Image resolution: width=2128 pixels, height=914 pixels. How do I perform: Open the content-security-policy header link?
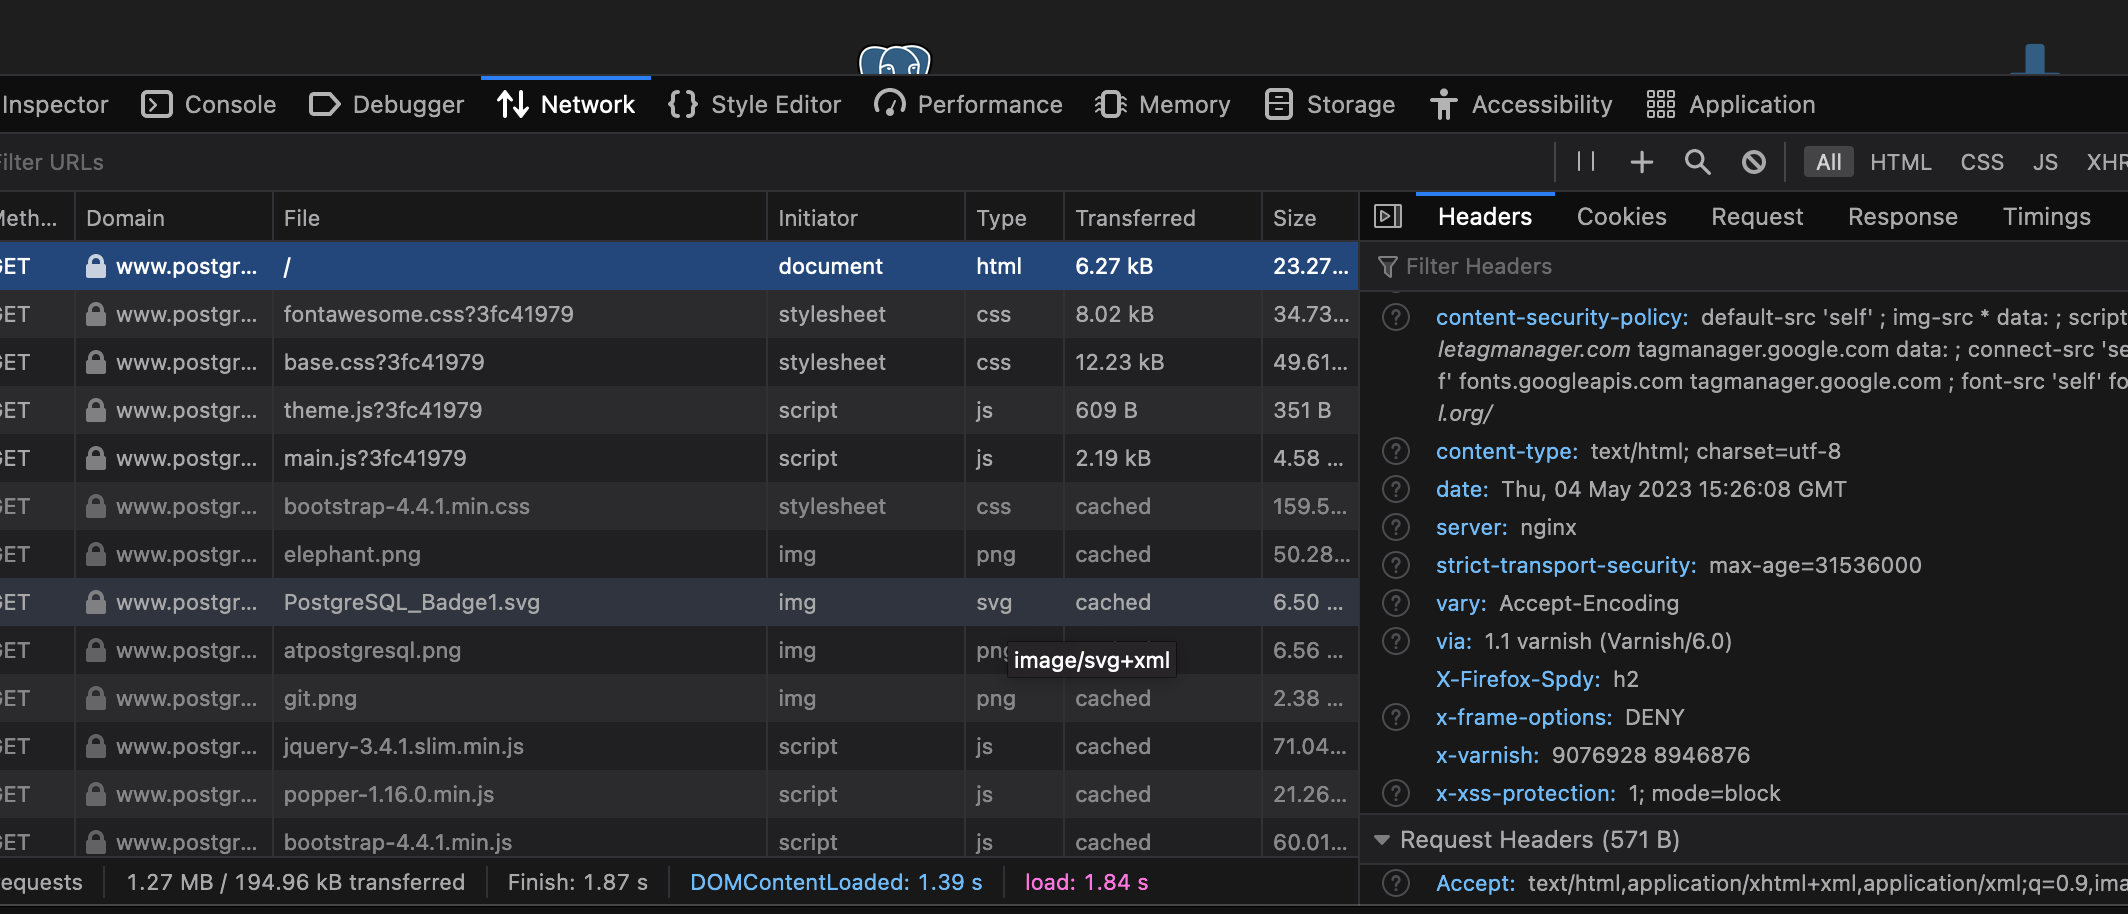pos(1561,318)
